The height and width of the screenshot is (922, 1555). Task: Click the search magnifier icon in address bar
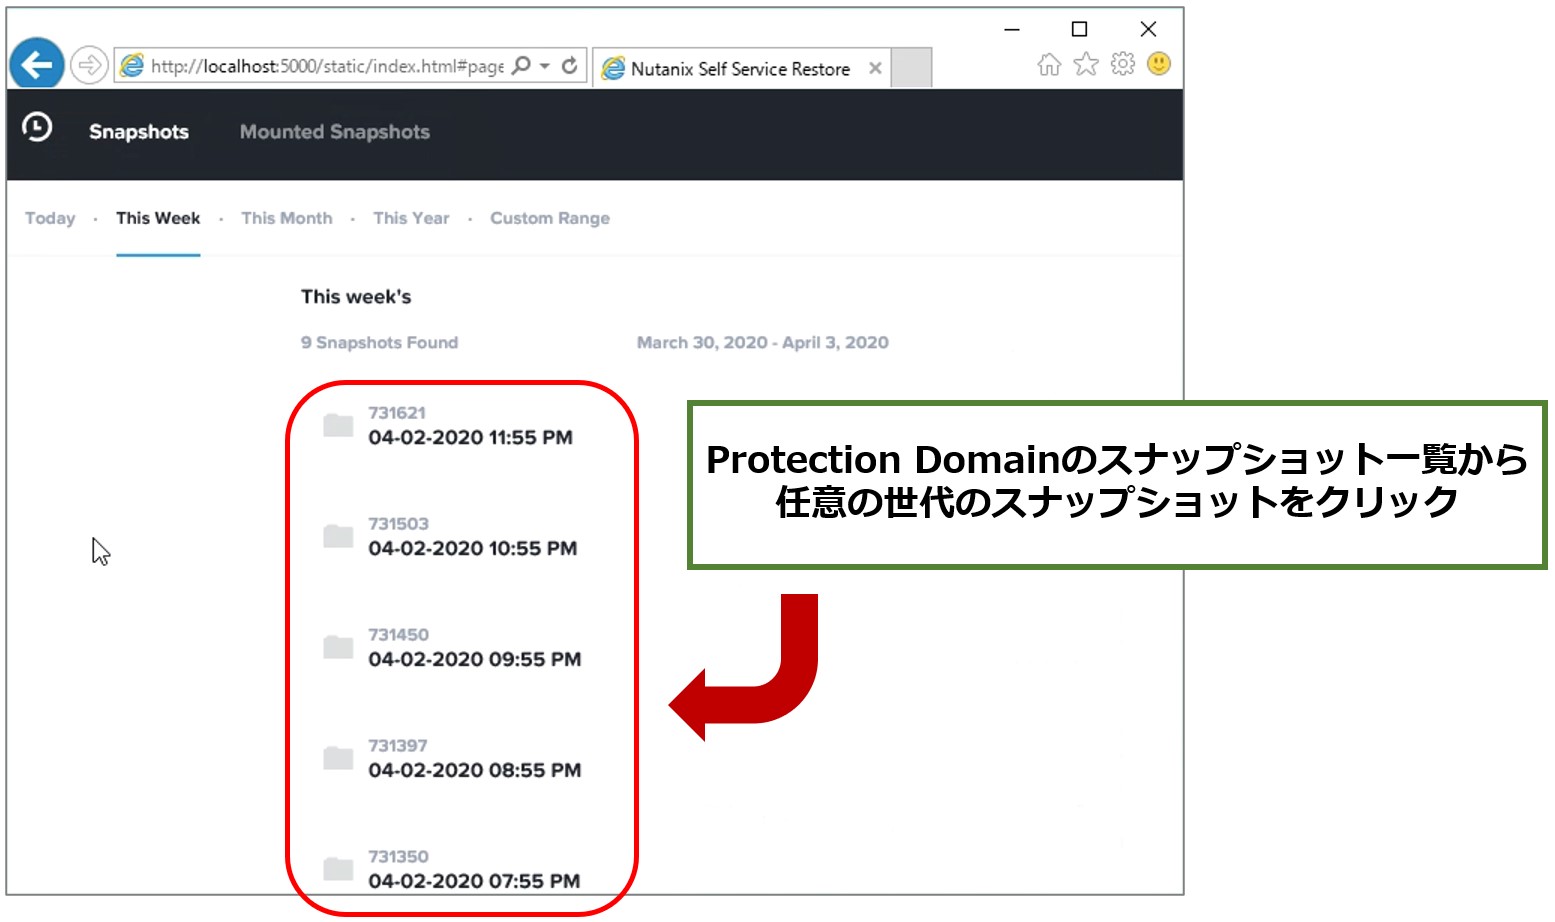521,66
